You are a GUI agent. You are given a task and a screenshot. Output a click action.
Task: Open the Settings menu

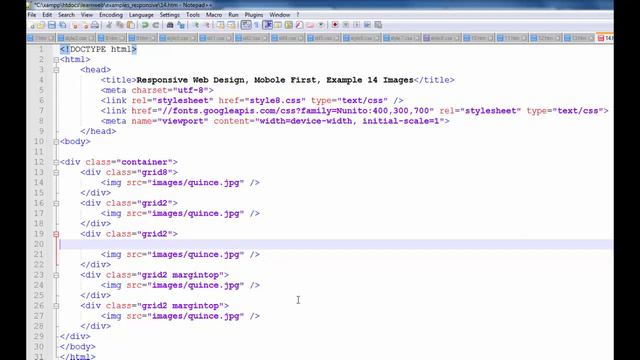[169, 15]
